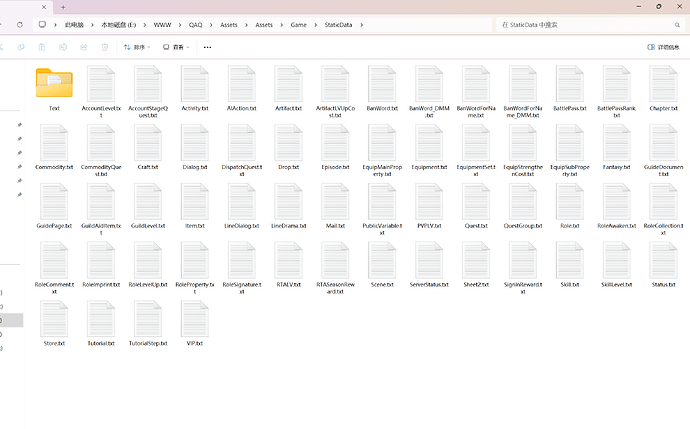Select the file named RoleAwaken.txt
Viewport: 690px width, 429px height.
617,206
